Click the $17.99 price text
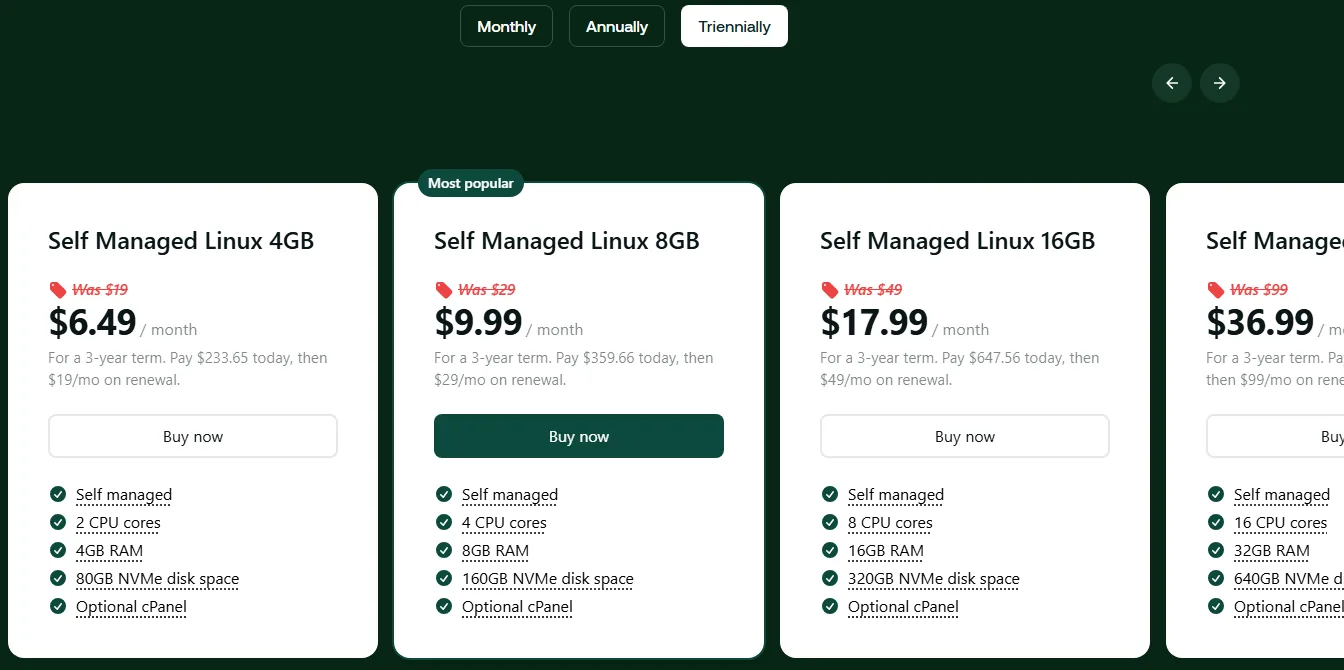Viewport: 1344px width, 670px height. tap(874, 322)
